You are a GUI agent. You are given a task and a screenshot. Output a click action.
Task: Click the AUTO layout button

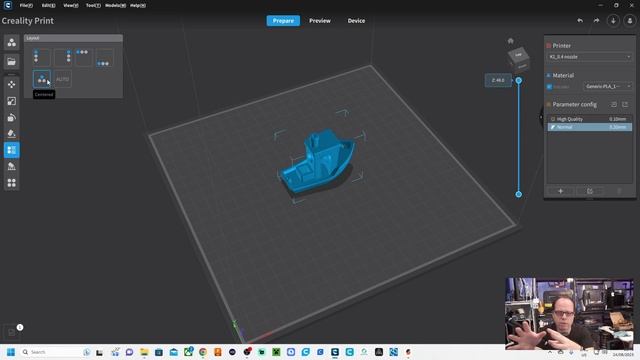click(62, 79)
